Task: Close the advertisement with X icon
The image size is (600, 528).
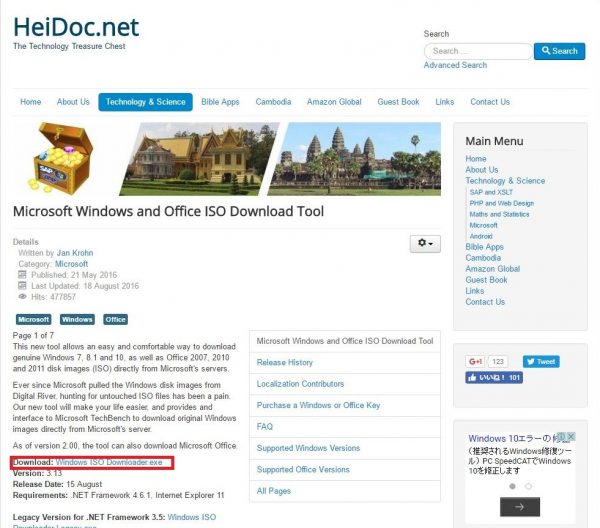Action: coord(571,436)
